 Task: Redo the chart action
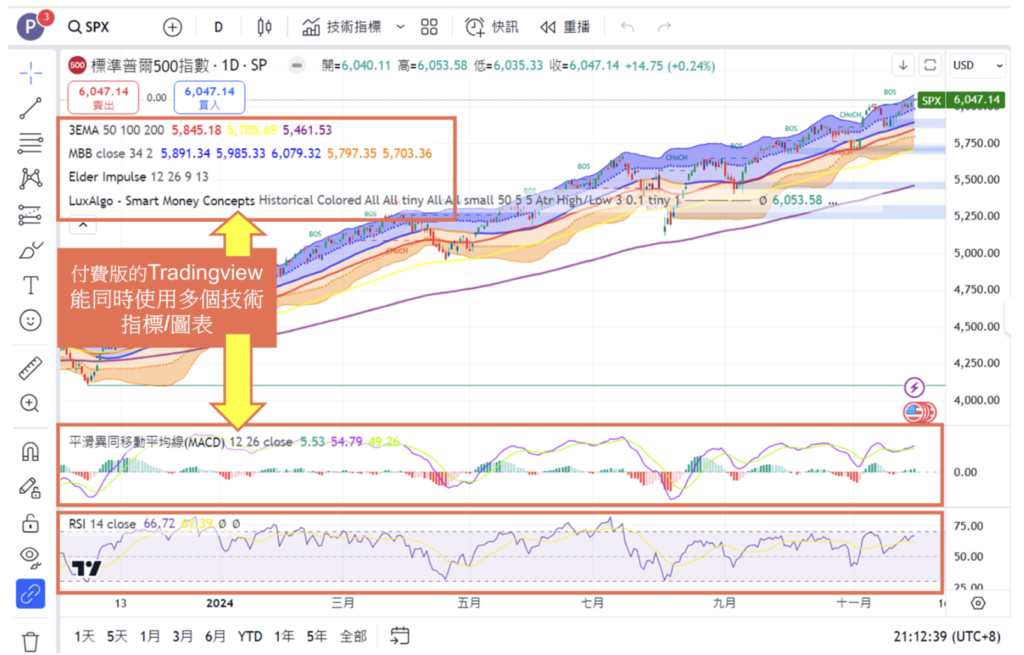point(664,27)
